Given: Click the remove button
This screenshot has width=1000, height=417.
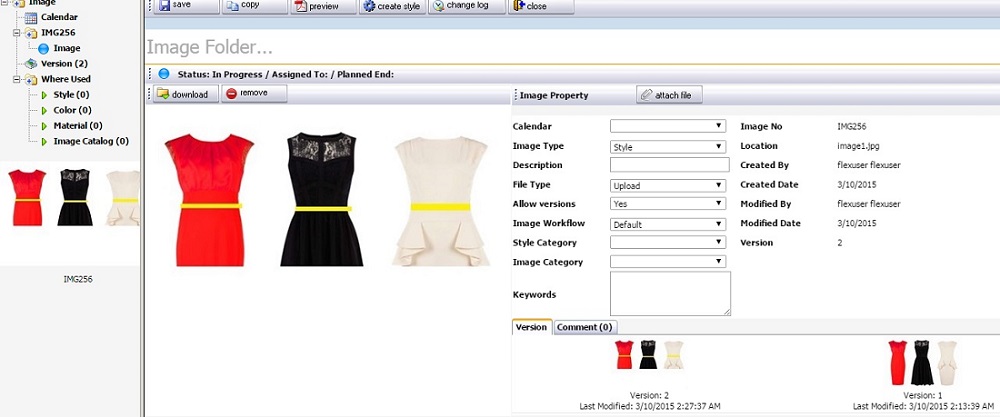Looking at the screenshot, I should [254, 94].
